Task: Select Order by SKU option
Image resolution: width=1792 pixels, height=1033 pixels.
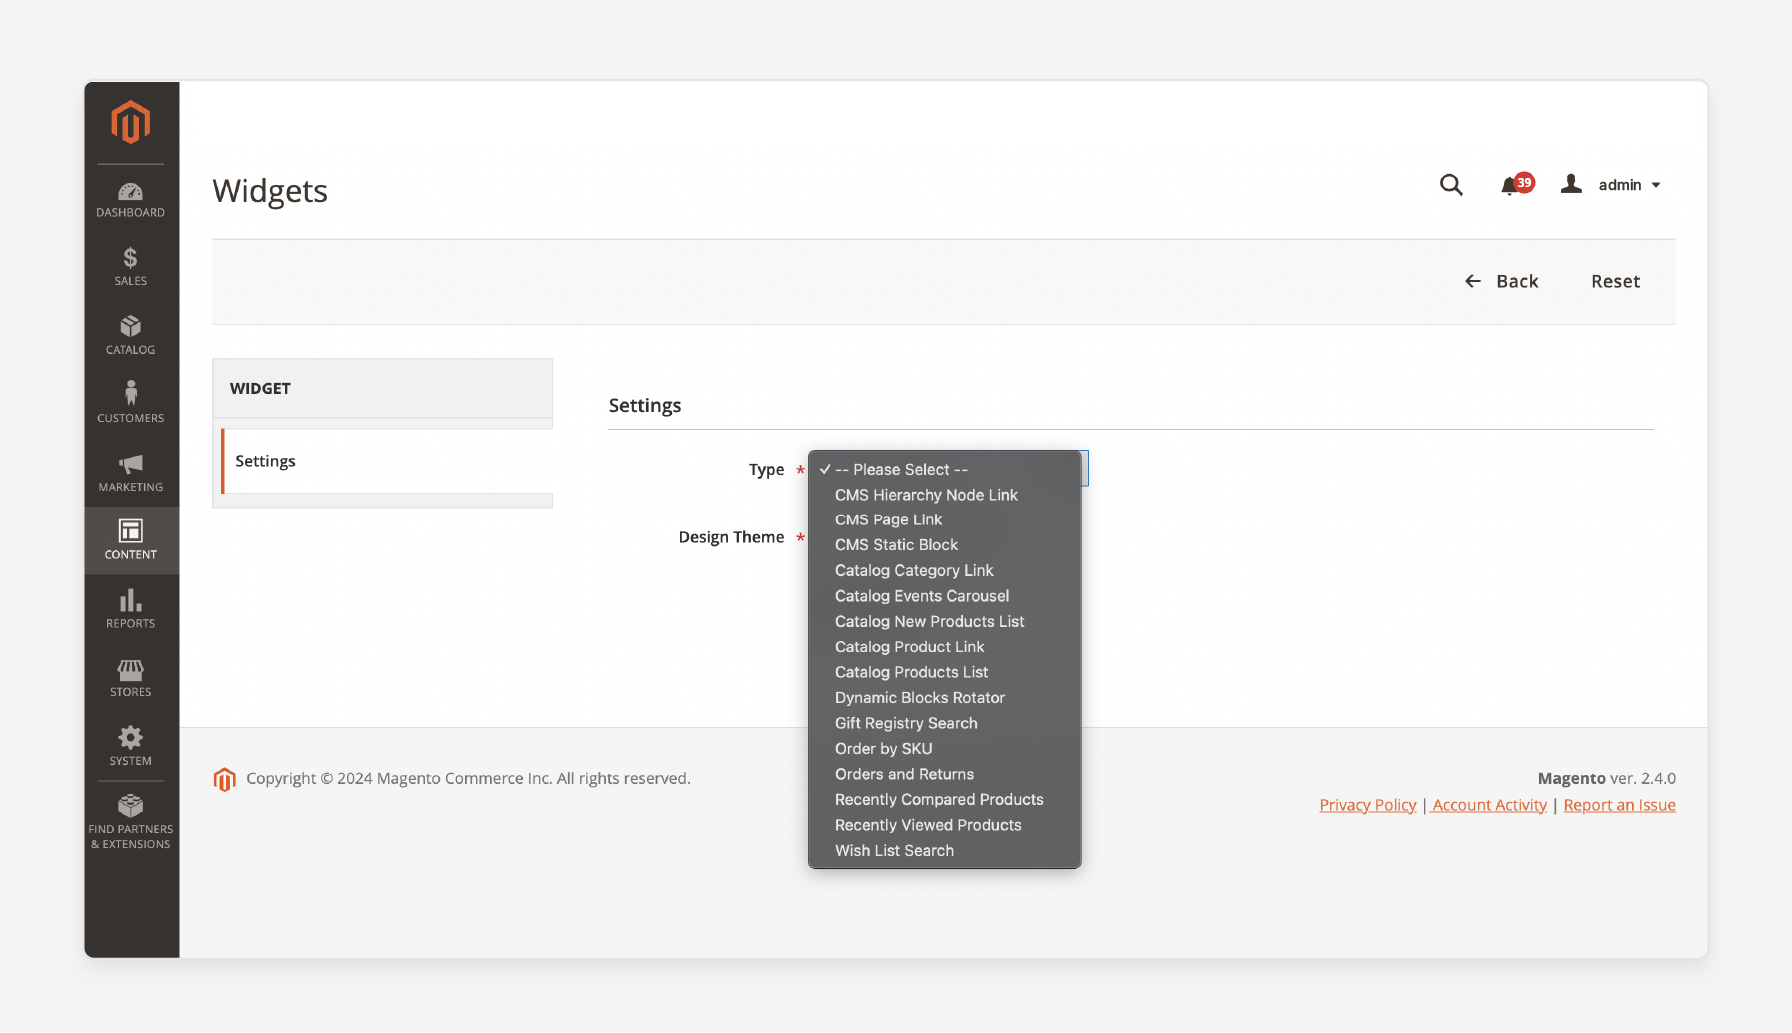Action: click(x=944, y=749)
